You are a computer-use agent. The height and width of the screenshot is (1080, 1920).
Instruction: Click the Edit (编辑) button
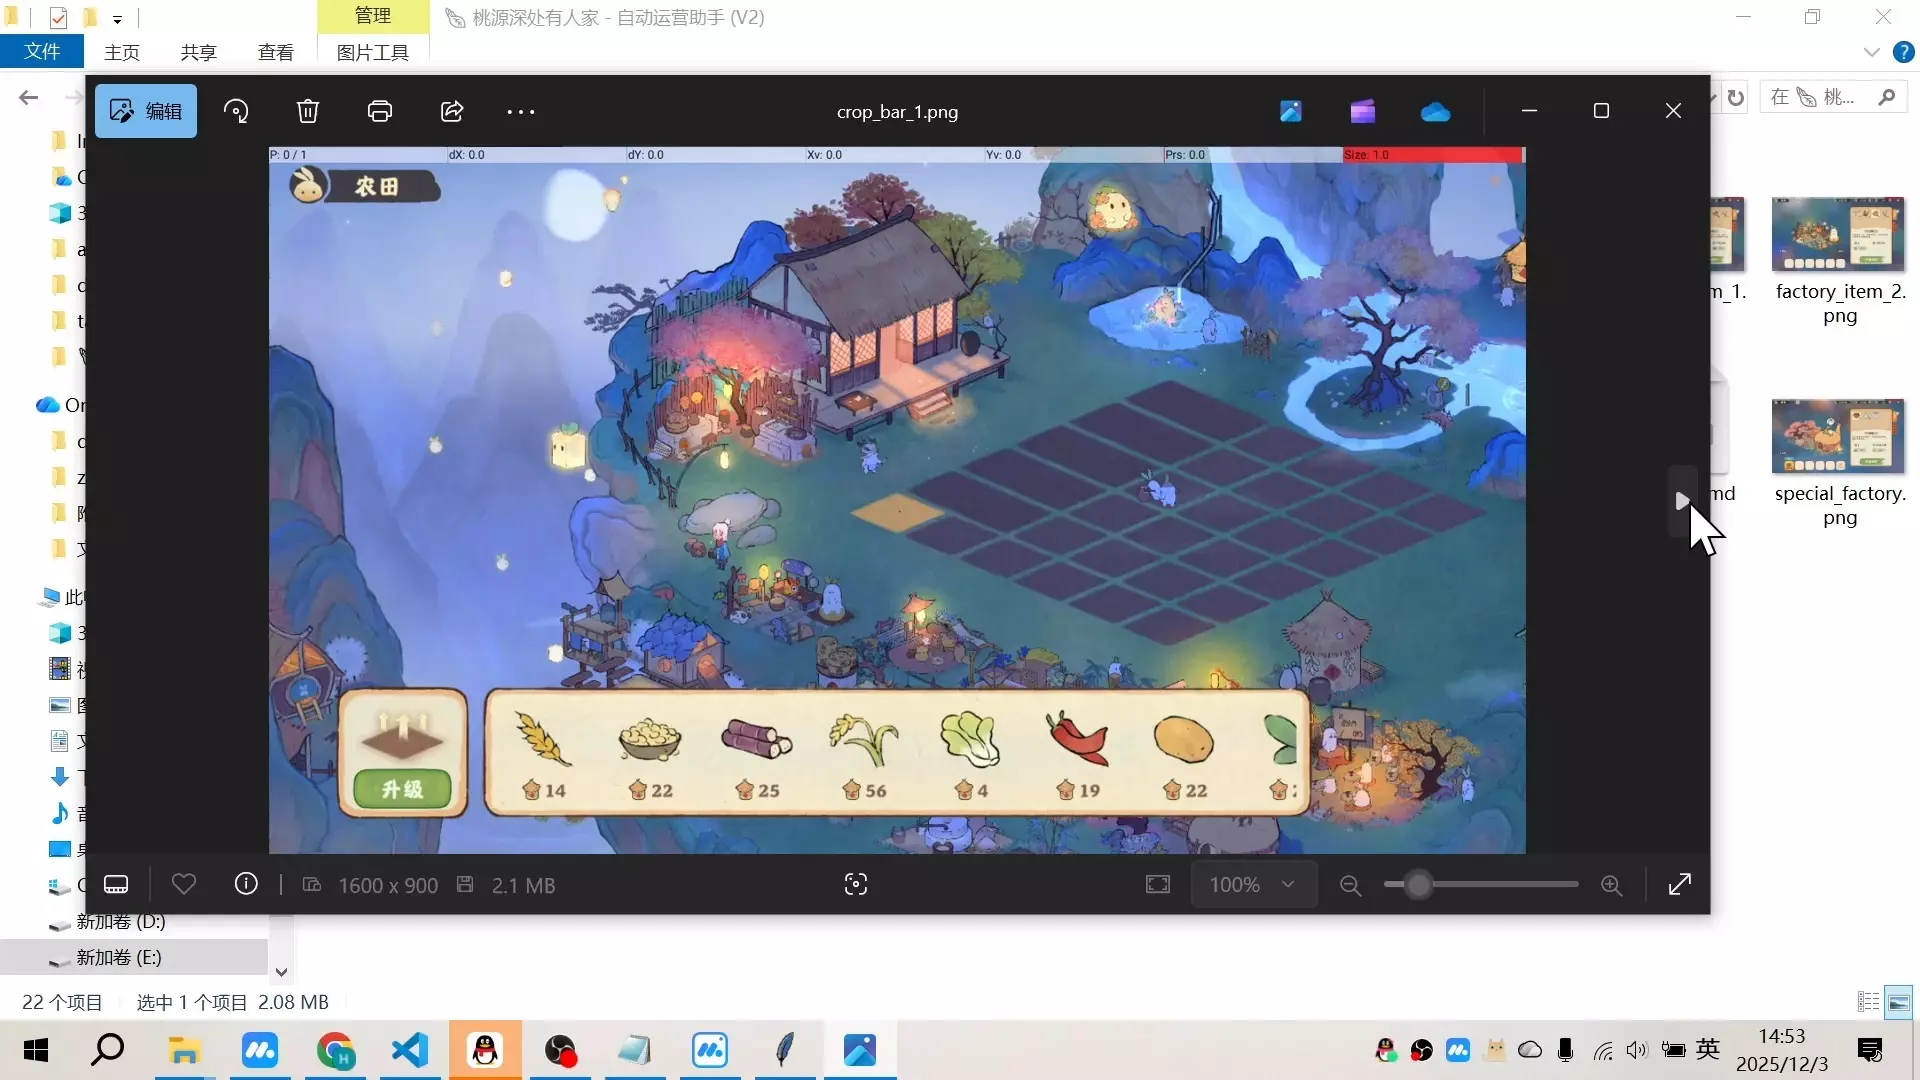(146, 111)
